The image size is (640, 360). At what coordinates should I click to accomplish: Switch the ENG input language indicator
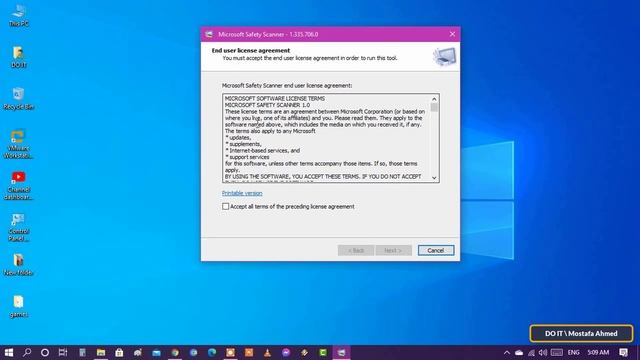tap(573, 353)
